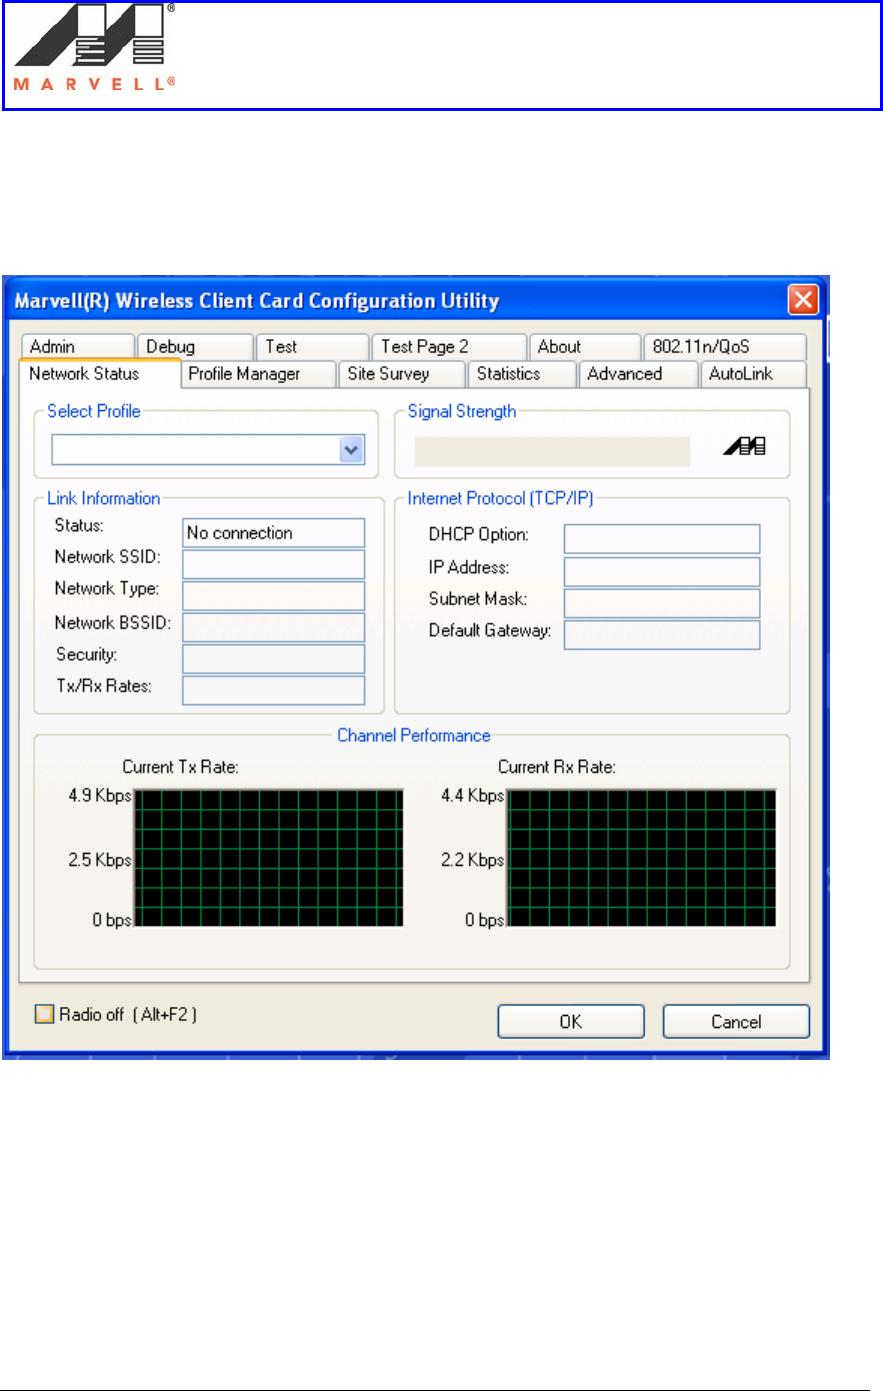The height and width of the screenshot is (1391, 883).
Task: Click the Internet Protocol (TCP/IP) title
Action: (x=501, y=498)
